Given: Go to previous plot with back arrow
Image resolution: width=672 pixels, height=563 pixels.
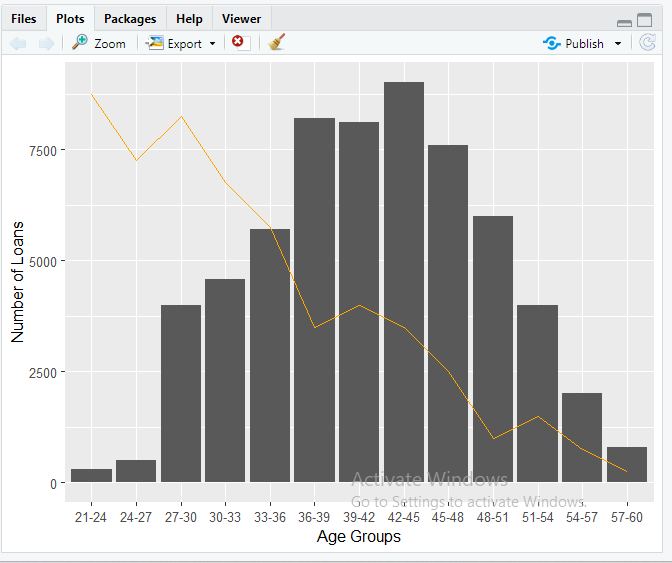Looking at the screenshot, I should click(18, 43).
